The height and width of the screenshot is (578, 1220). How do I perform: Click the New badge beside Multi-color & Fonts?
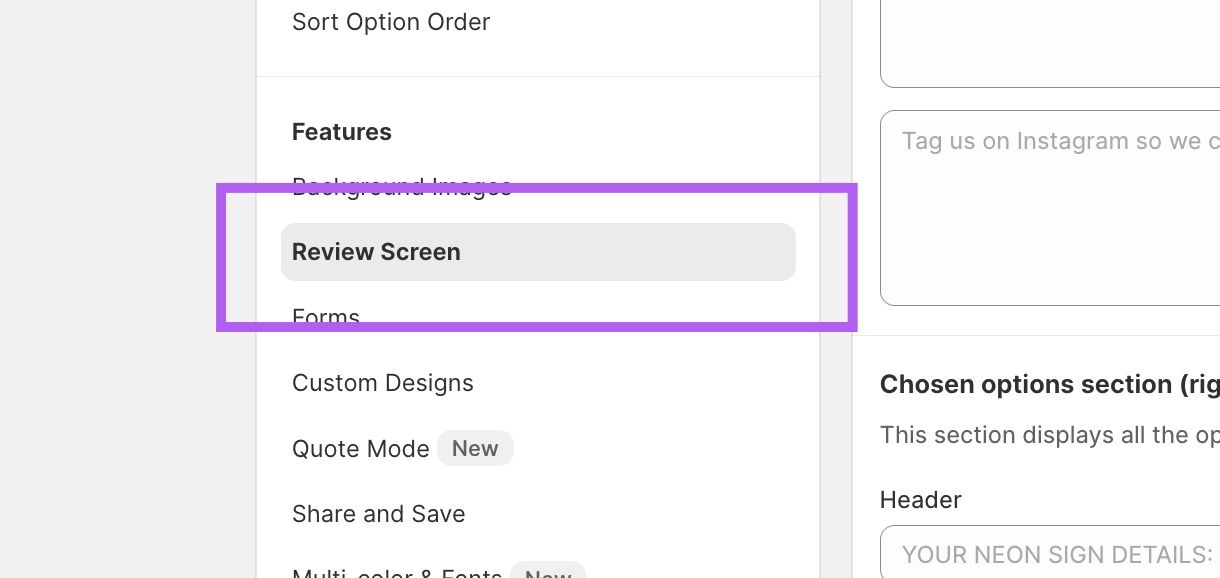(547, 573)
